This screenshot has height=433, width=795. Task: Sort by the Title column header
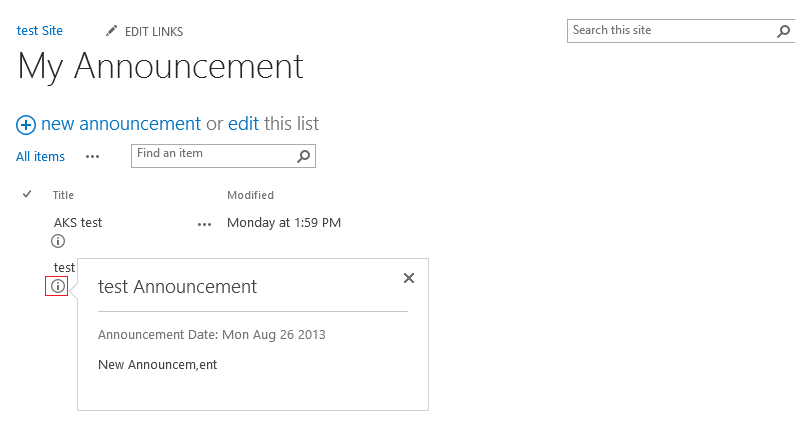click(x=63, y=195)
